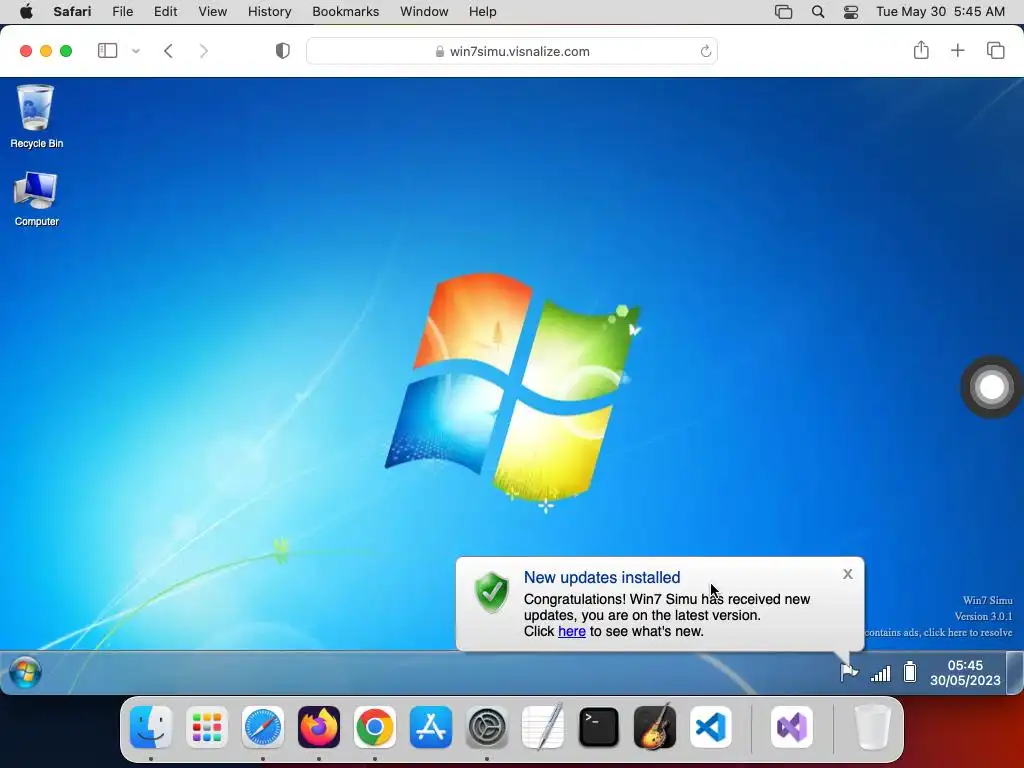The width and height of the screenshot is (1024, 768).
Task: Toggle the Safari sidebar button
Action: point(107,51)
